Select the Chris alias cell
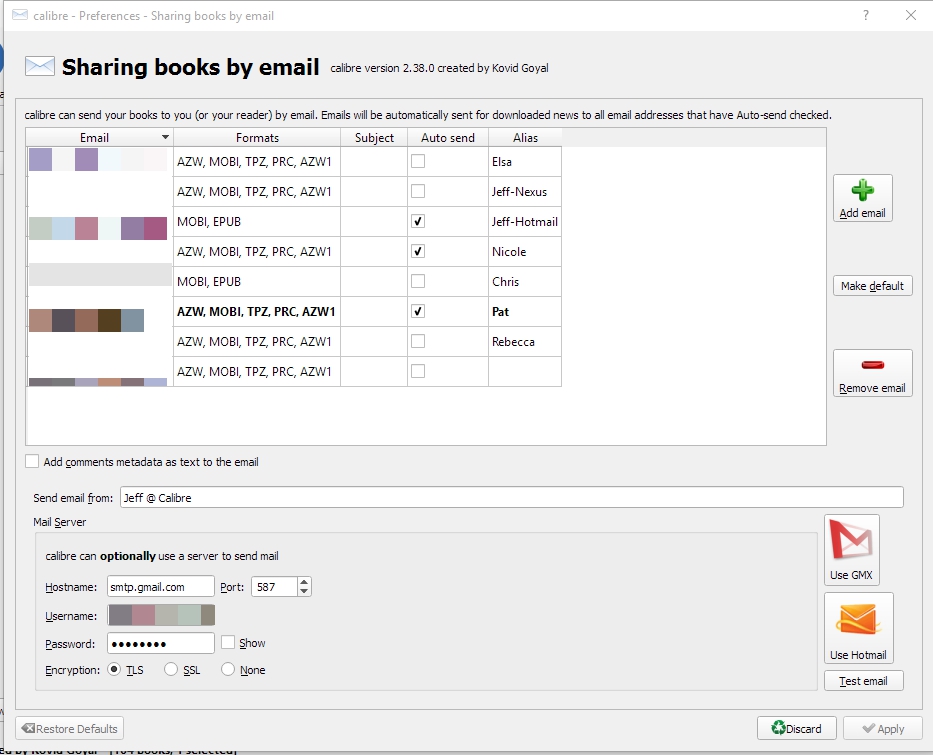The image size is (933, 755). click(525, 281)
